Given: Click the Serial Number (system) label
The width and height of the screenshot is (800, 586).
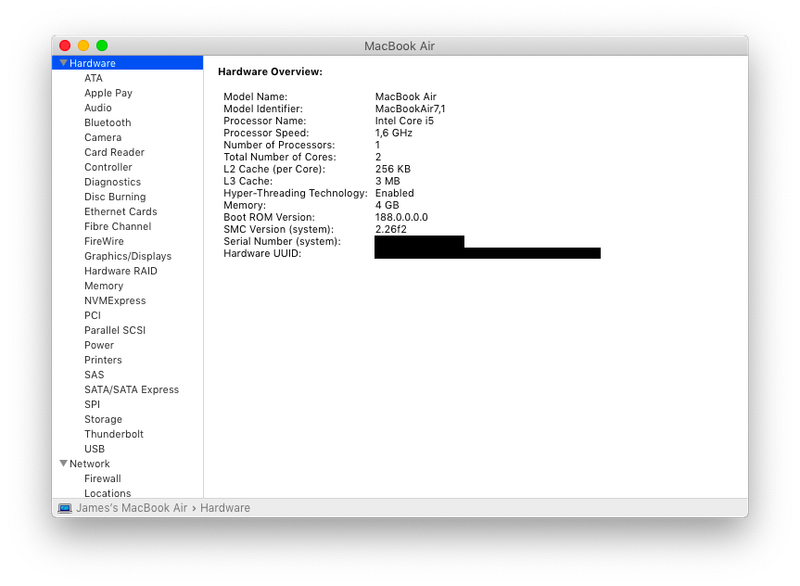Looking at the screenshot, I should coord(282,241).
